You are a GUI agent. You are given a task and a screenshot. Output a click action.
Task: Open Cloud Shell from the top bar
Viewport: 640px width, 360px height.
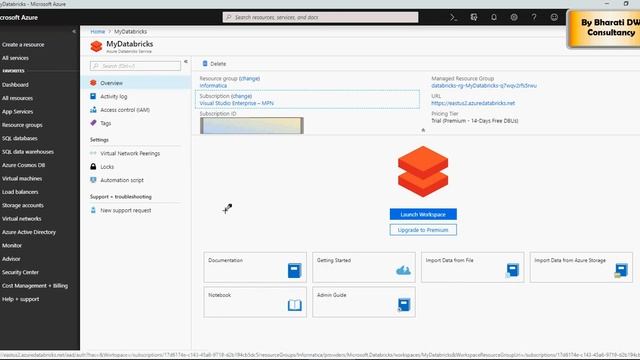coord(453,17)
